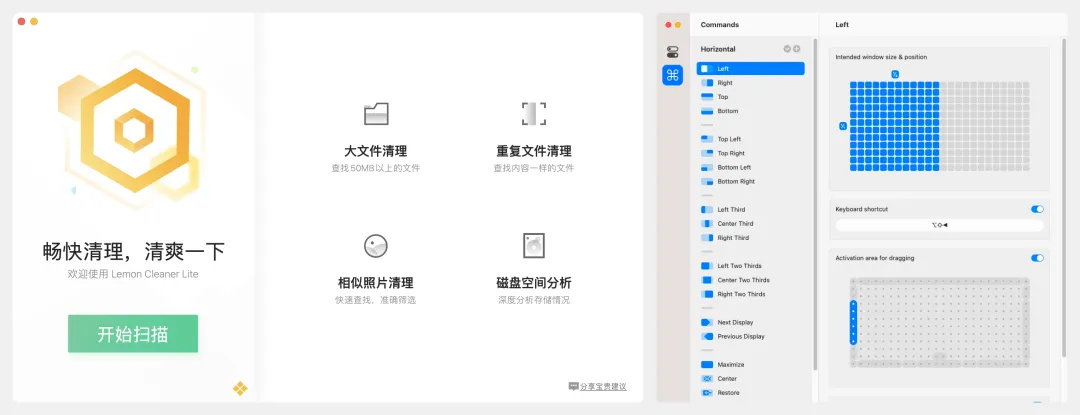Select the Top command icon

707,97
